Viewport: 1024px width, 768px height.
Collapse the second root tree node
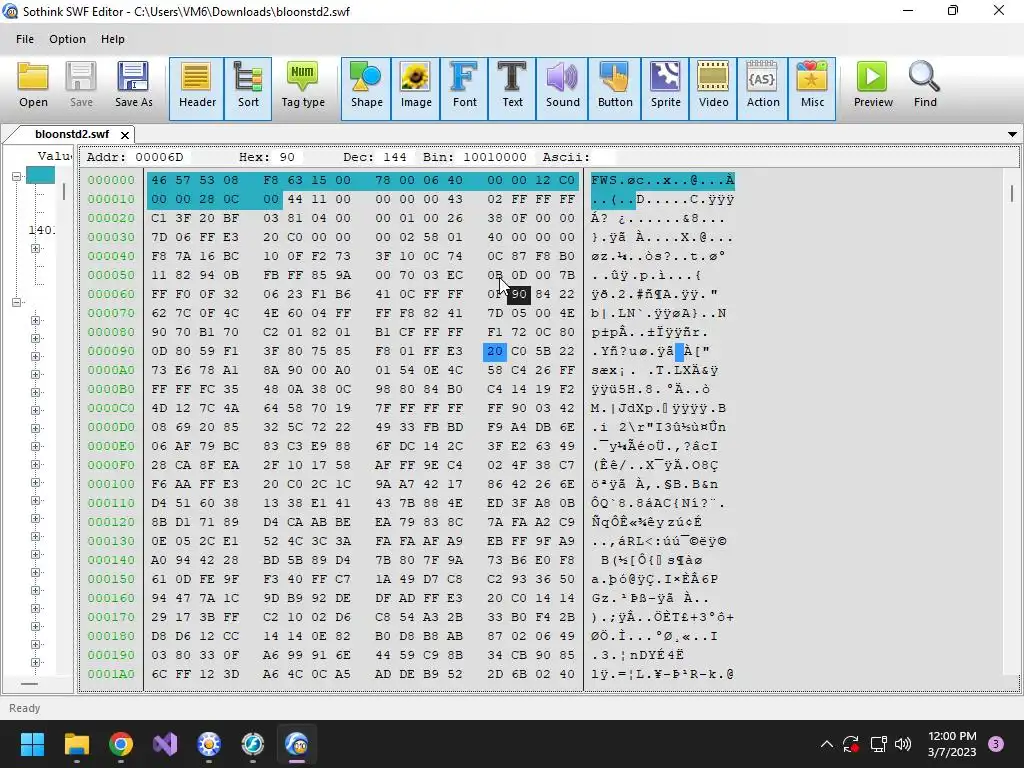click(x=16, y=302)
